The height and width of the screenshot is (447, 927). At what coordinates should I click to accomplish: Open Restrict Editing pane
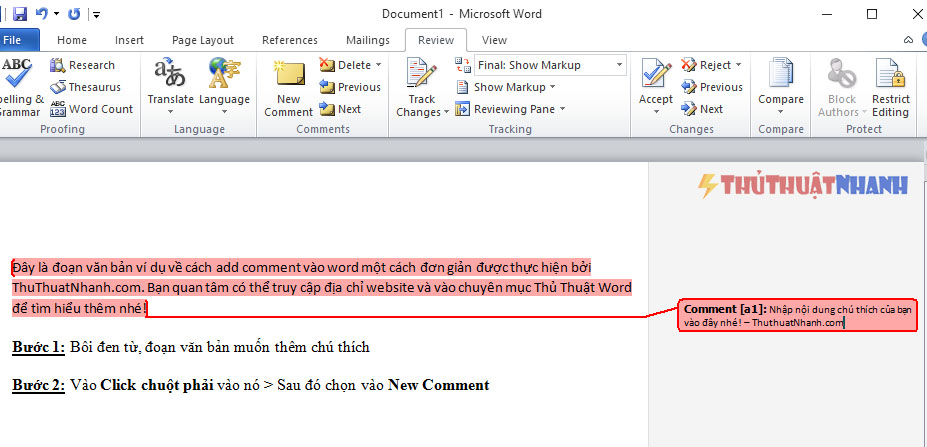pyautogui.click(x=890, y=88)
